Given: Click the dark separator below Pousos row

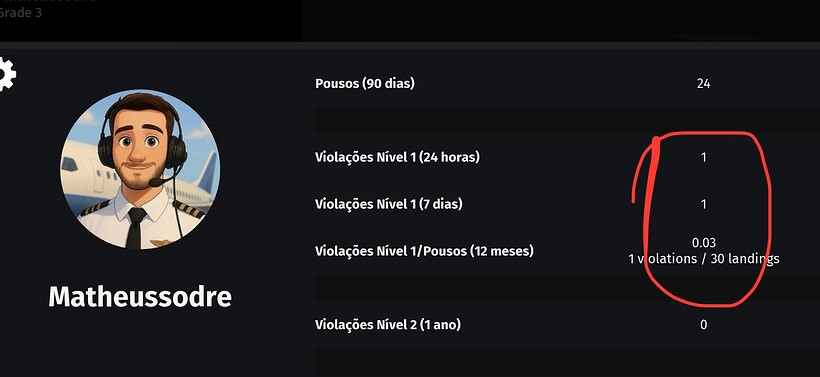Looking at the screenshot, I should [x=567, y=120].
